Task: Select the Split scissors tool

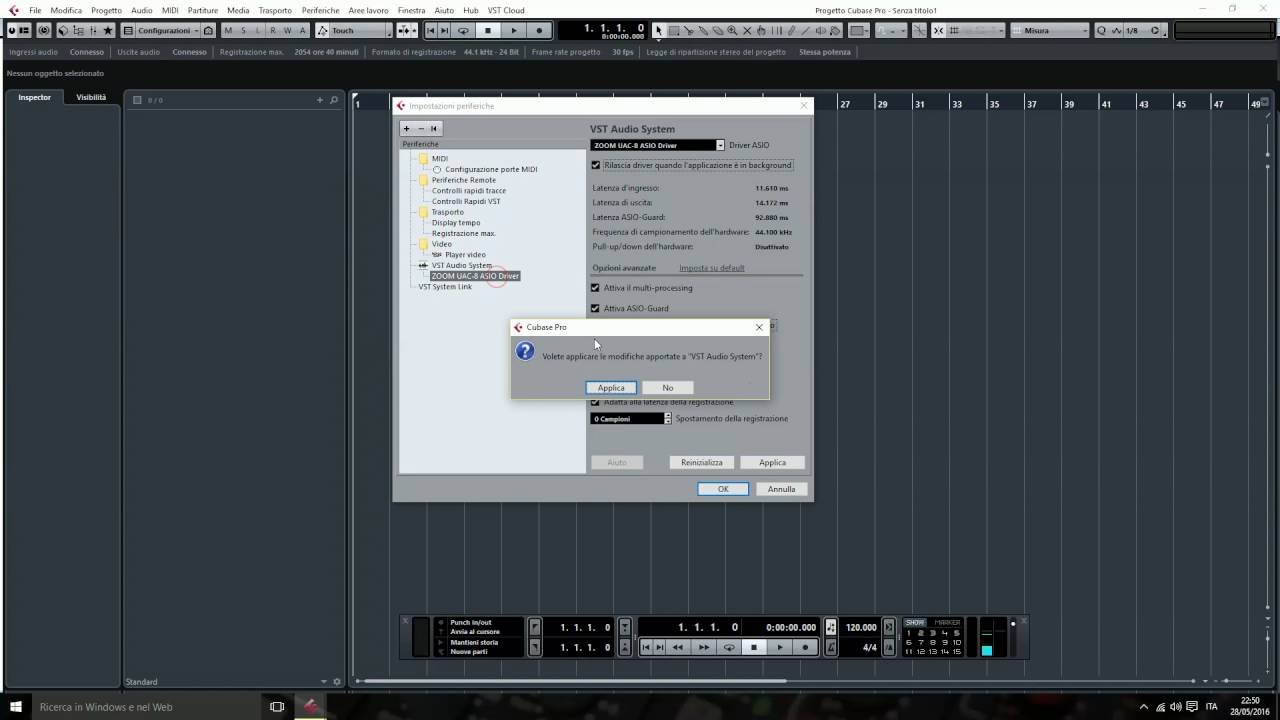Action: pos(688,30)
